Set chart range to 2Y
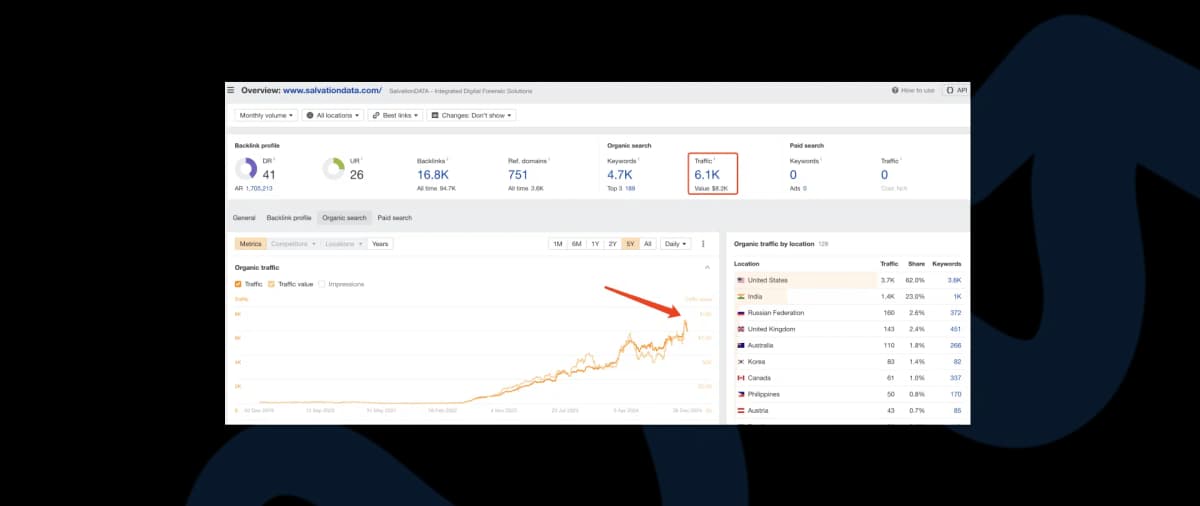Image resolution: width=1200 pixels, height=506 pixels. (x=612, y=243)
